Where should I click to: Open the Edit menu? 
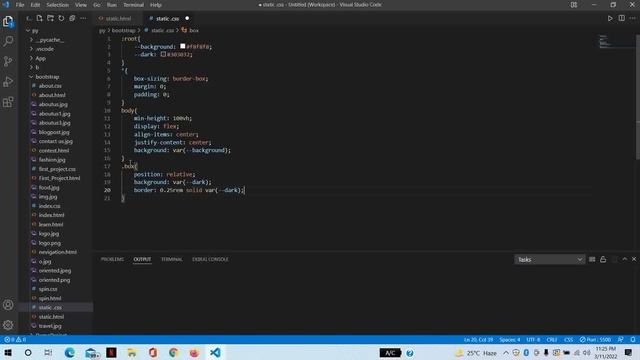(35, 5)
